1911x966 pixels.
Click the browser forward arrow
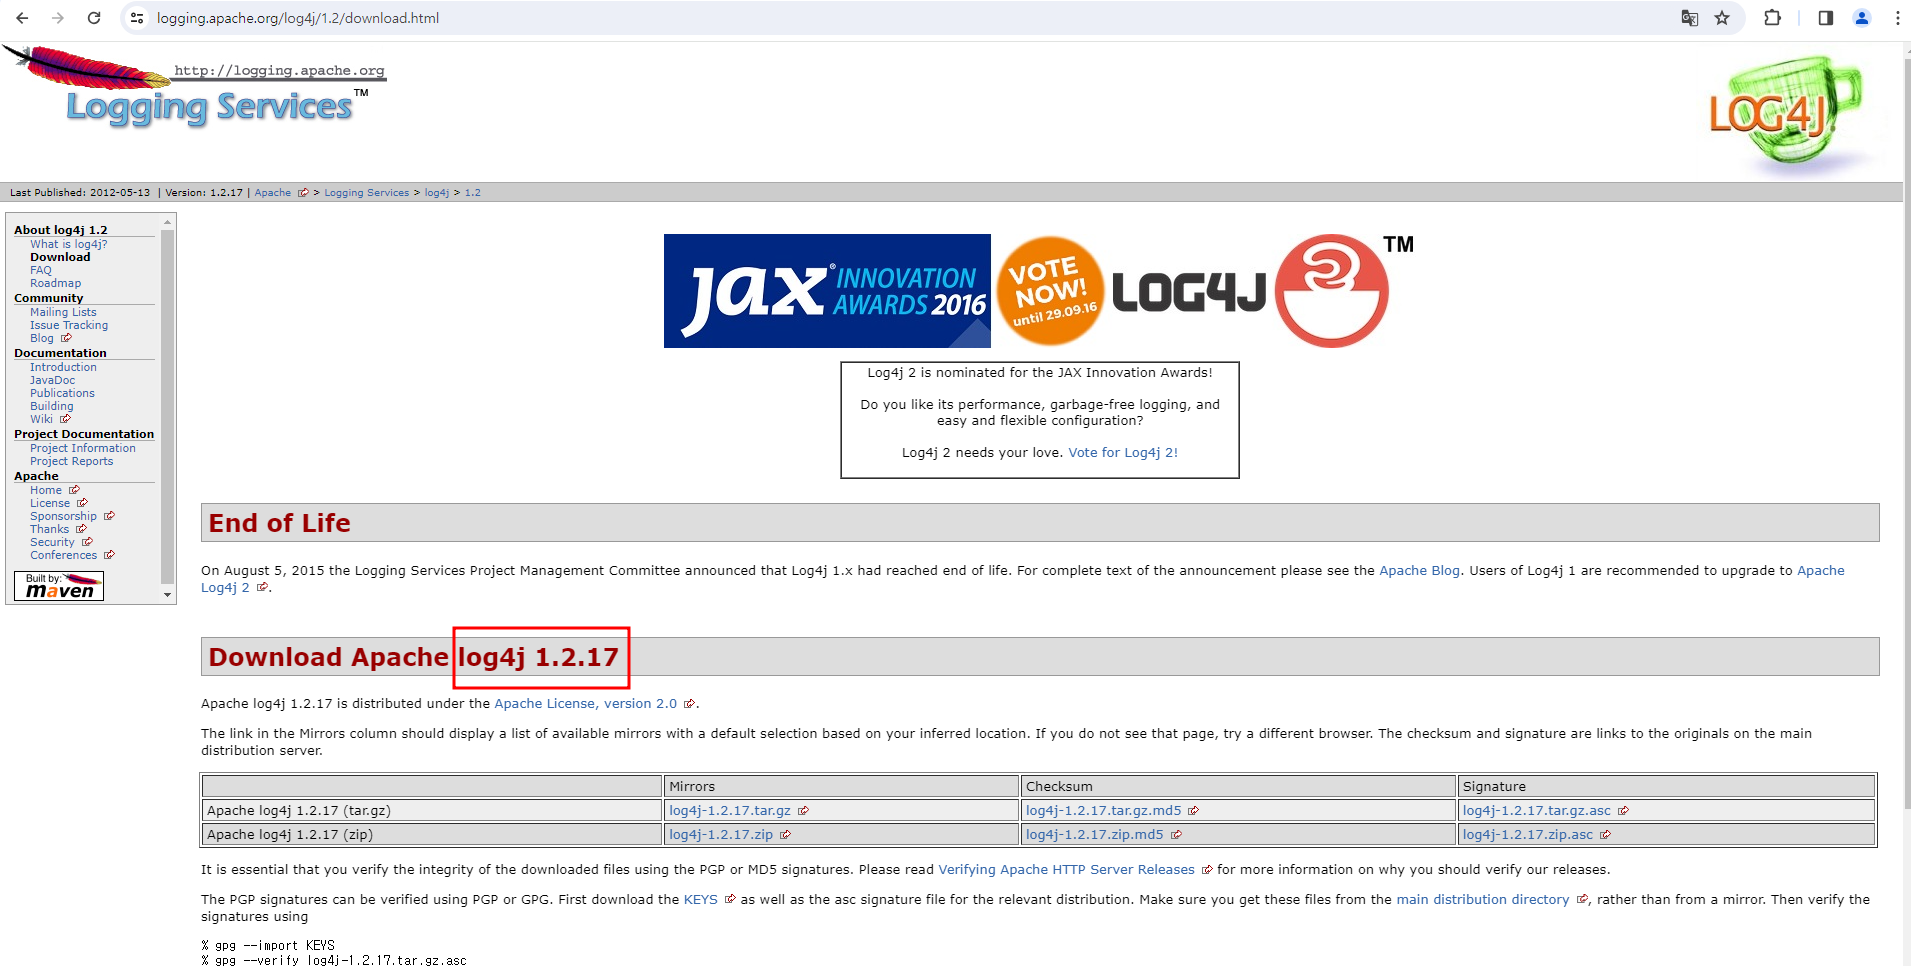(58, 18)
